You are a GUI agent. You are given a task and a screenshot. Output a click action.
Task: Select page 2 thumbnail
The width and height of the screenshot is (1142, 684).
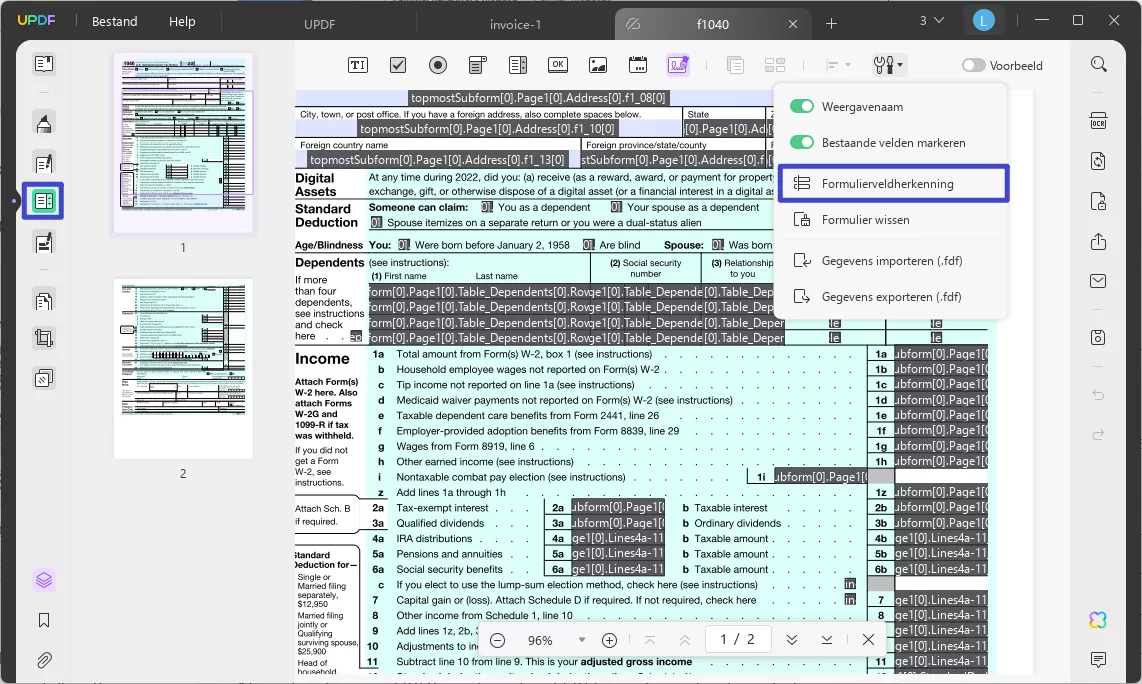click(183, 369)
